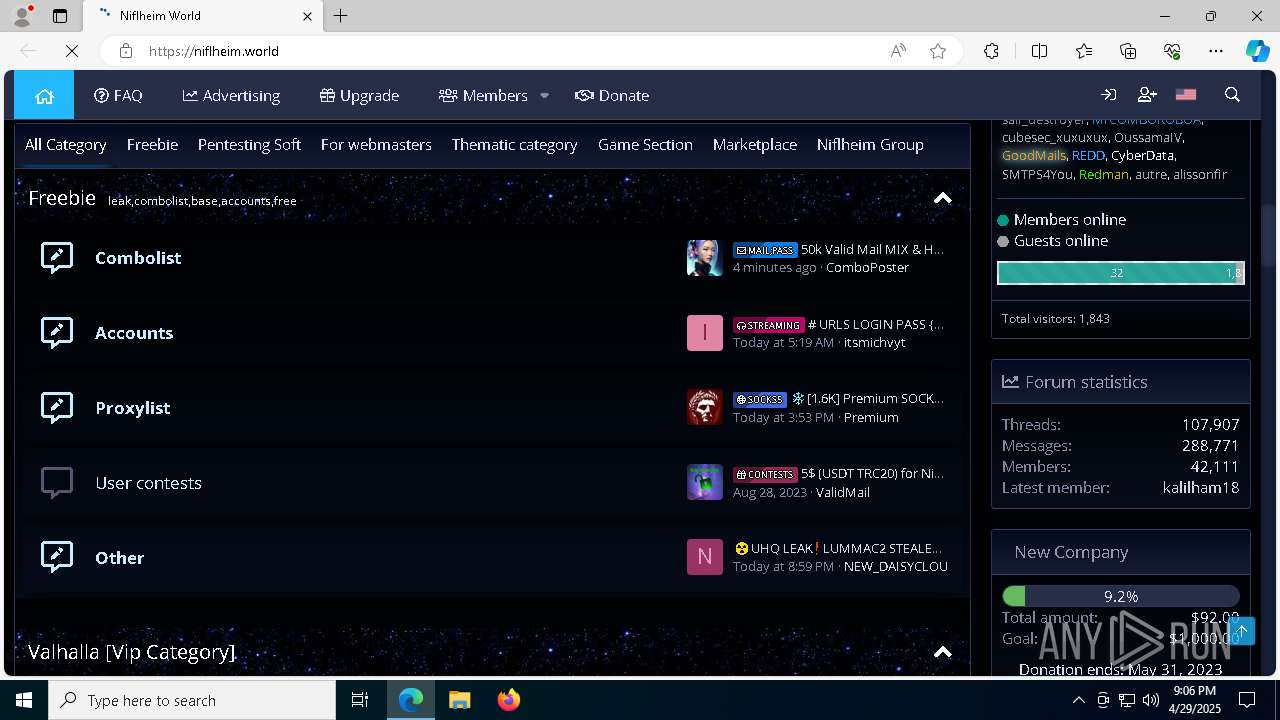Open itsmichvyt's avatar letter I

tap(704, 333)
